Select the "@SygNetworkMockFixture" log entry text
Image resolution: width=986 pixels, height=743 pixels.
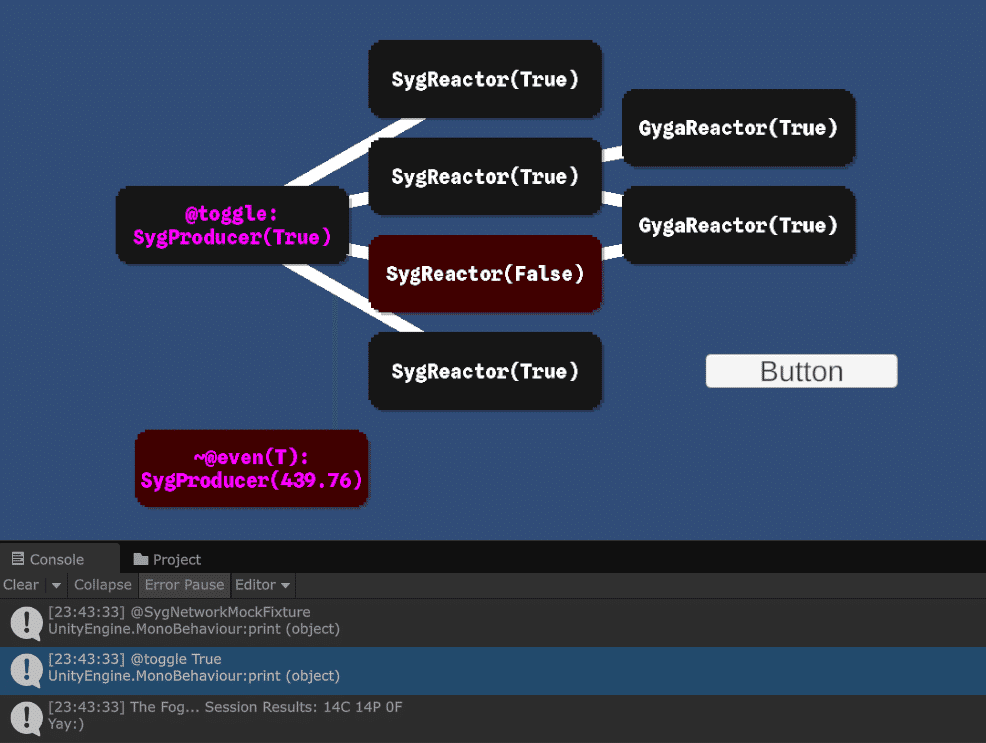tap(220, 612)
